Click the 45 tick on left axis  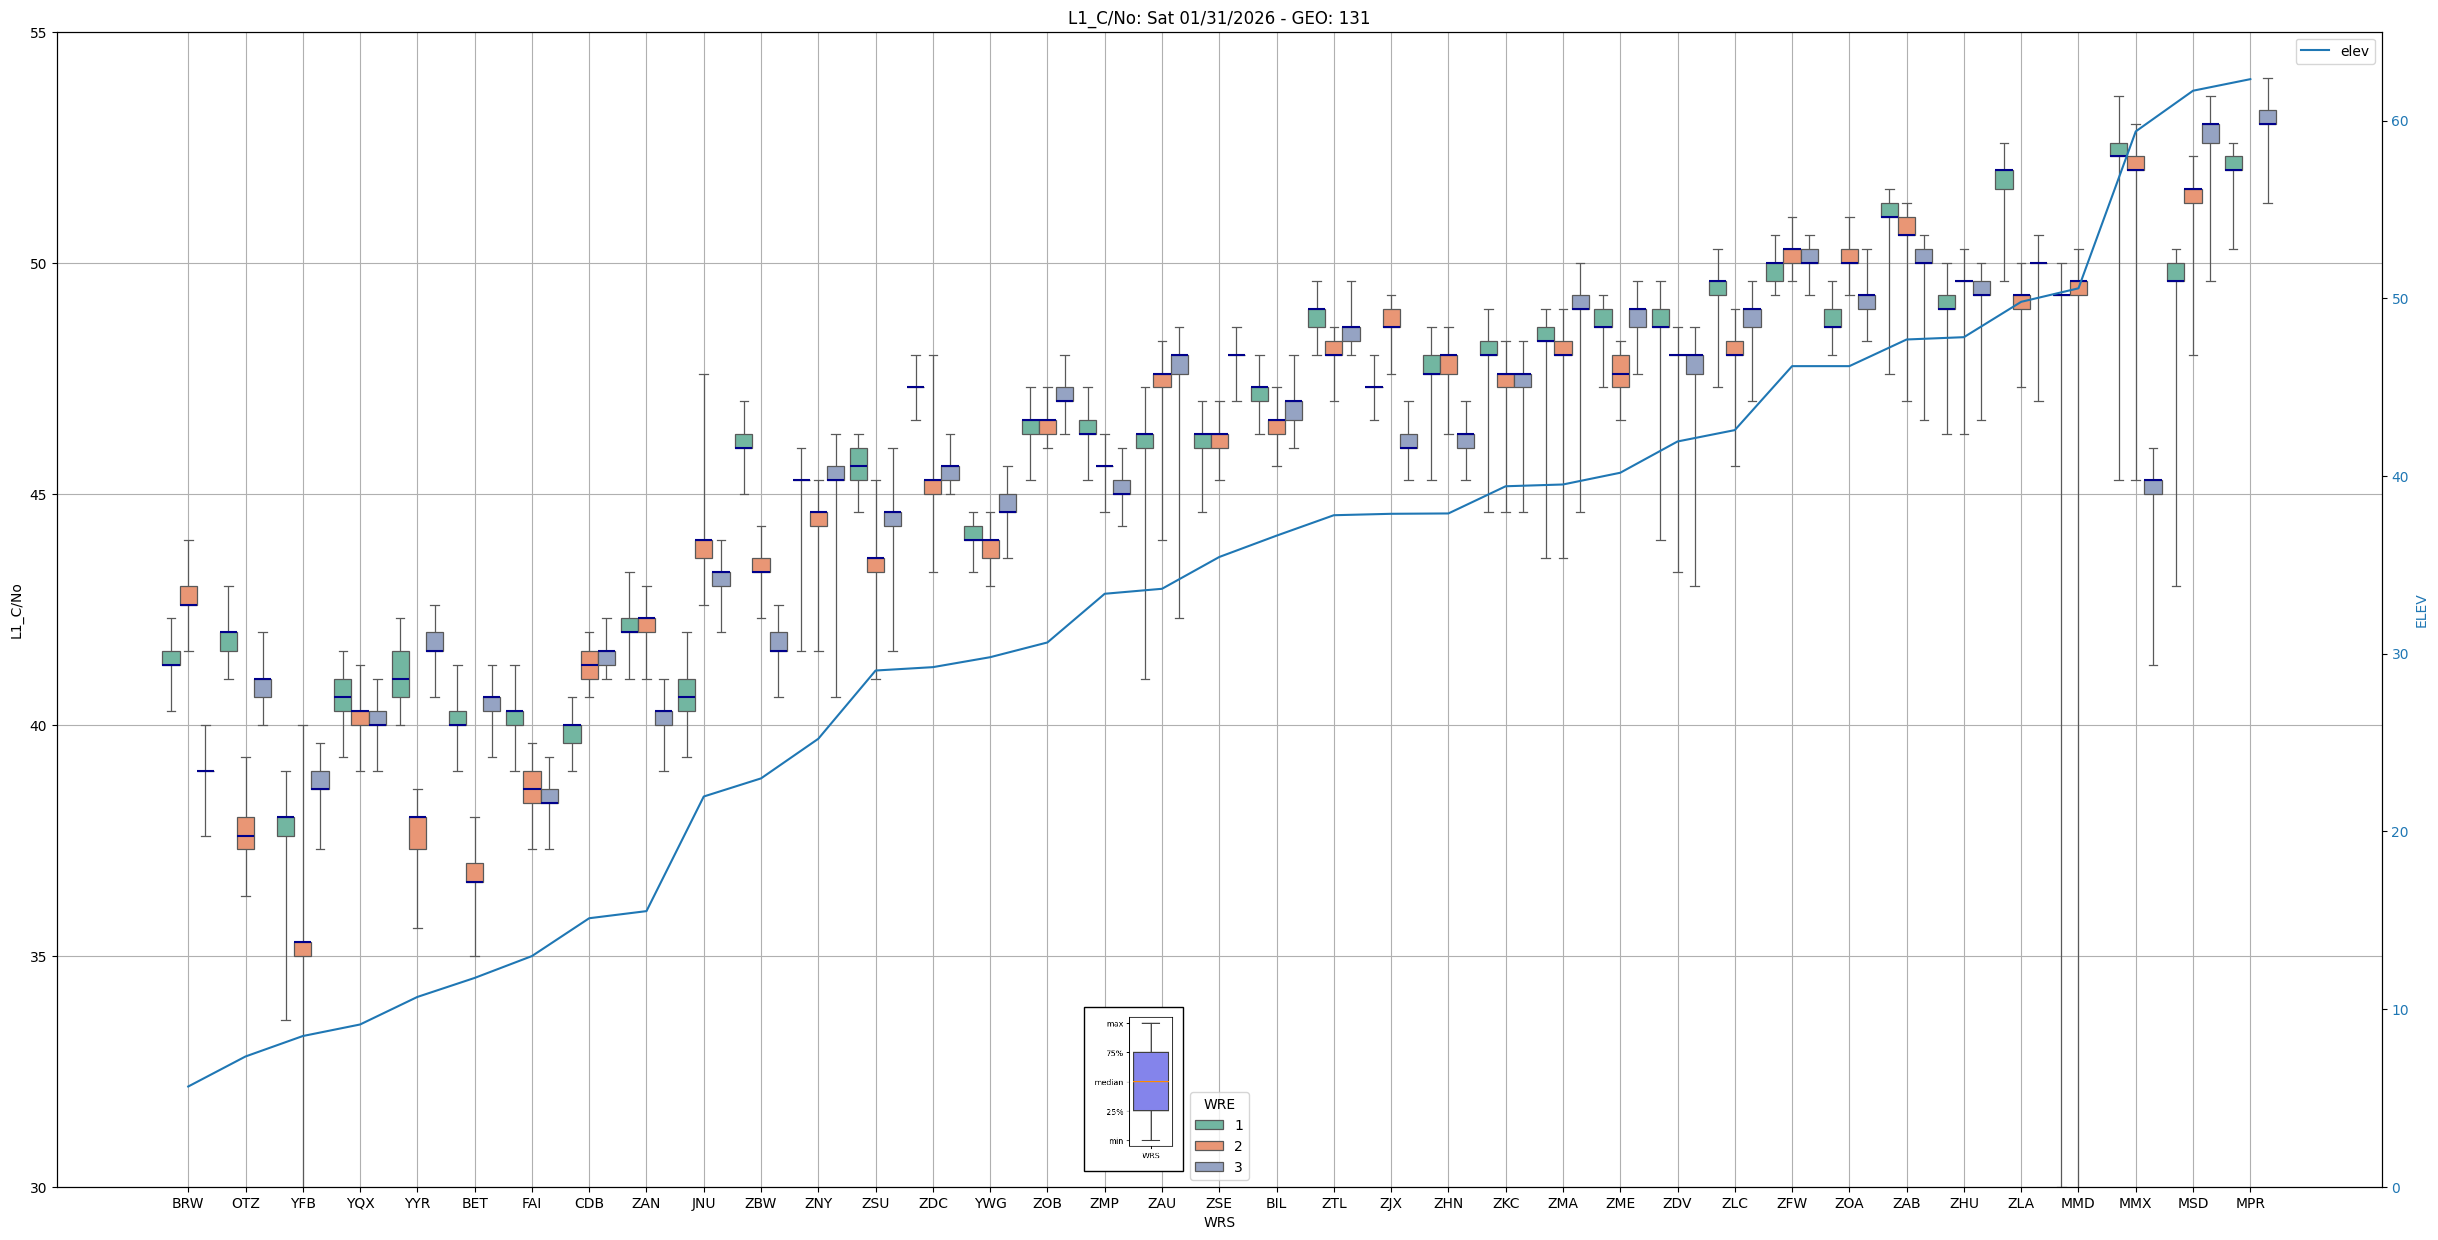click(40, 495)
